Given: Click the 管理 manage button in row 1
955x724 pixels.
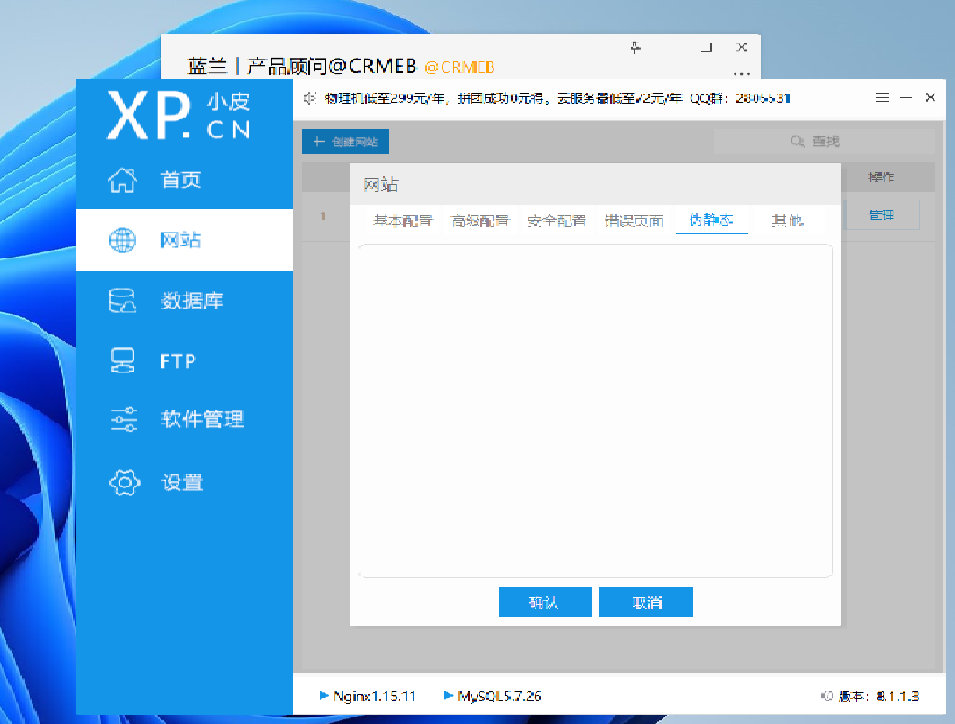Looking at the screenshot, I should (881, 215).
